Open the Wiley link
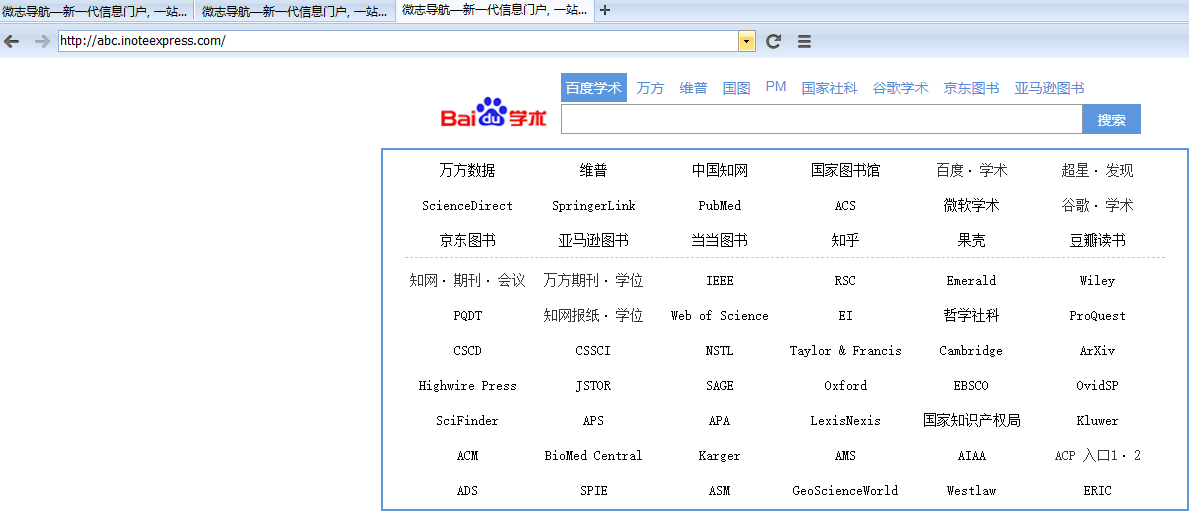Screen dimensions: 1189x518 [1097, 281]
